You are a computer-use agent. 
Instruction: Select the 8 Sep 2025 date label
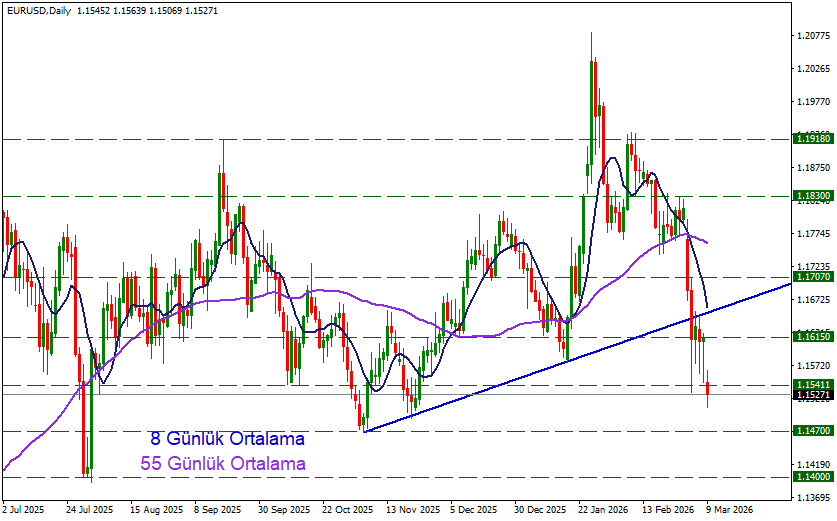tap(218, 509)
